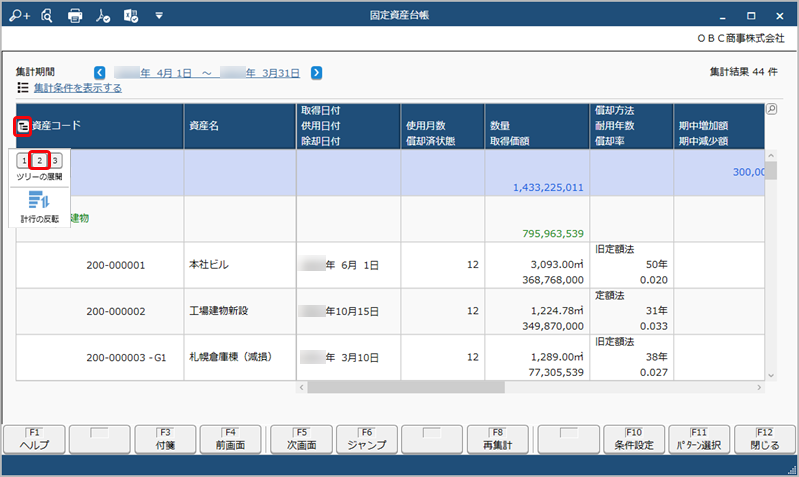Click the 期中増加額 column header
This screenshot has height=477, width=799.
pos(703,126)
